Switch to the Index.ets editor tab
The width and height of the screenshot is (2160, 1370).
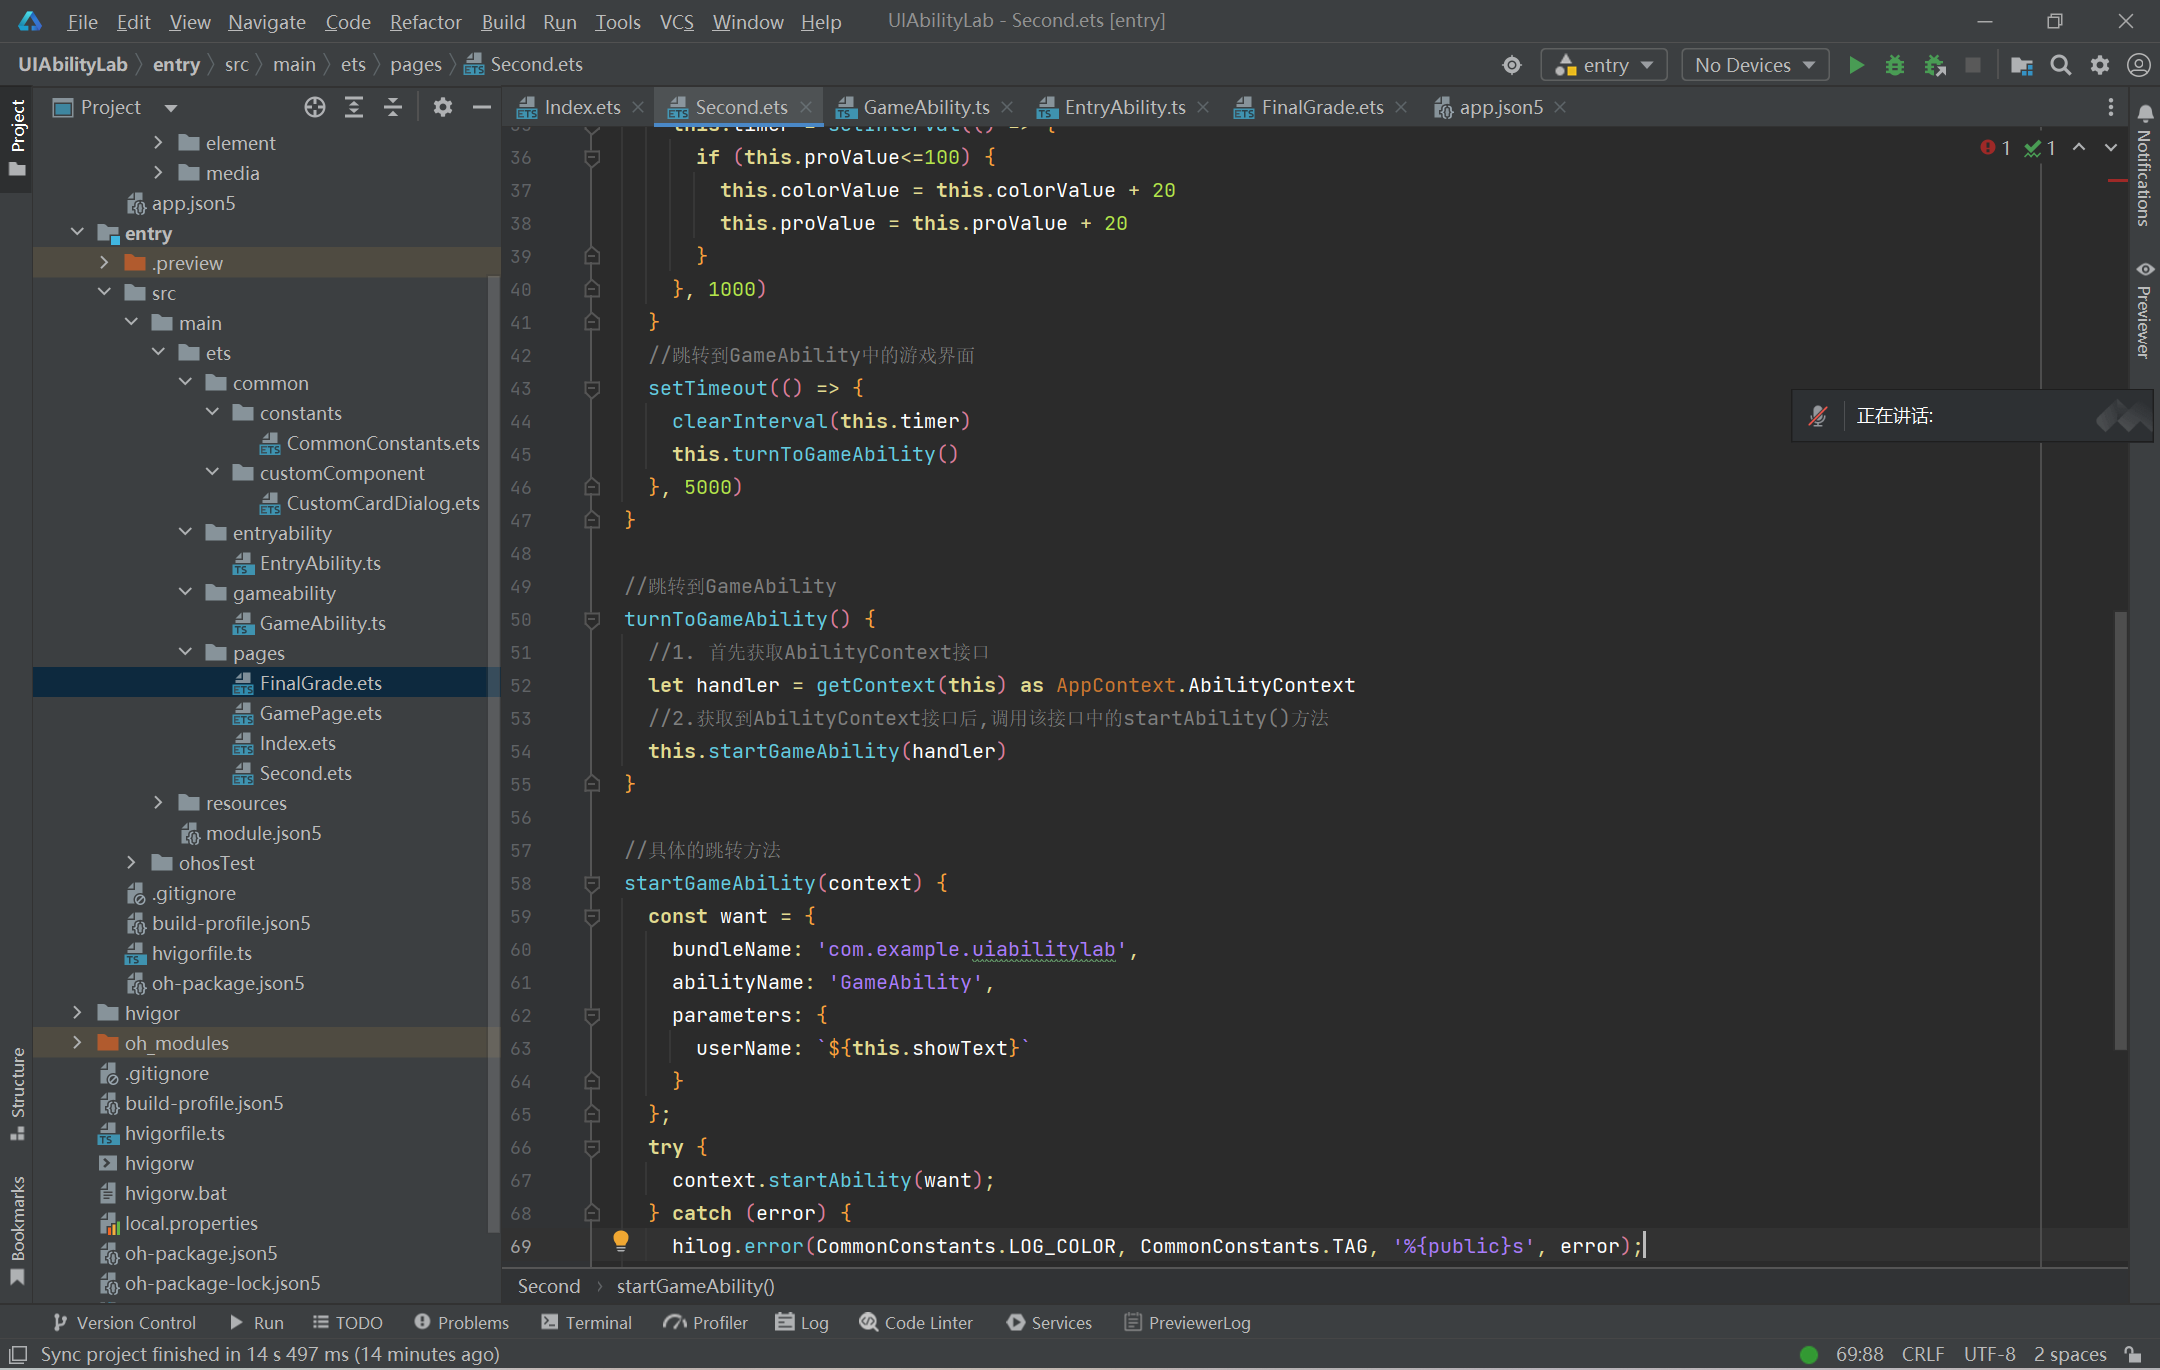(580, 107)
